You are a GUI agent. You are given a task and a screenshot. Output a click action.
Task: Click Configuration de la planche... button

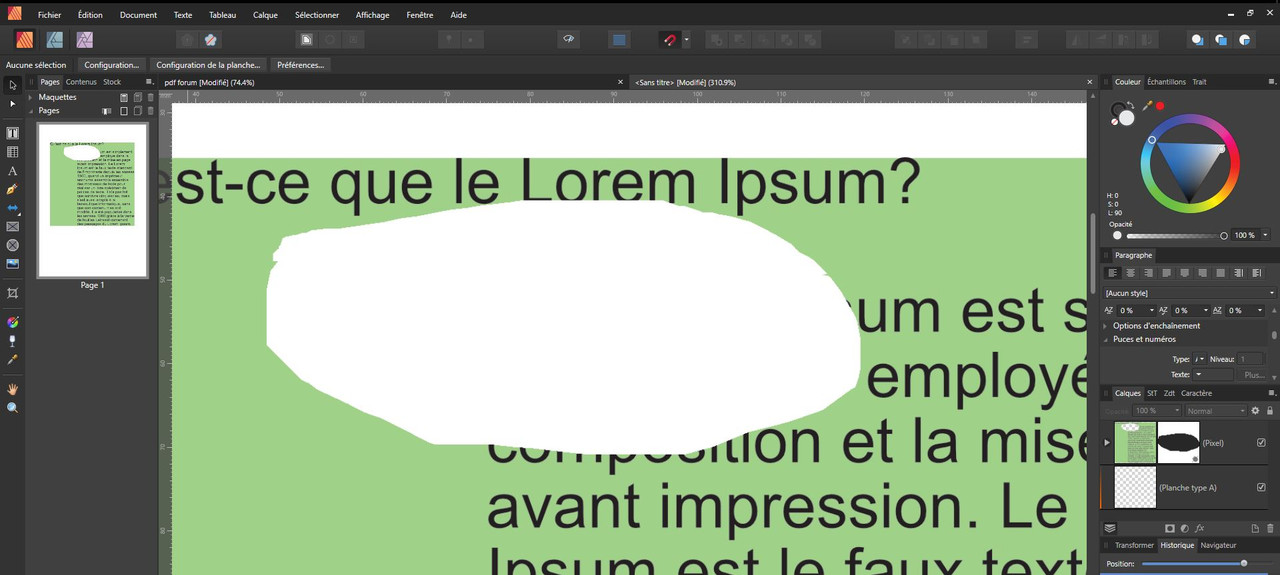(208, 65)
